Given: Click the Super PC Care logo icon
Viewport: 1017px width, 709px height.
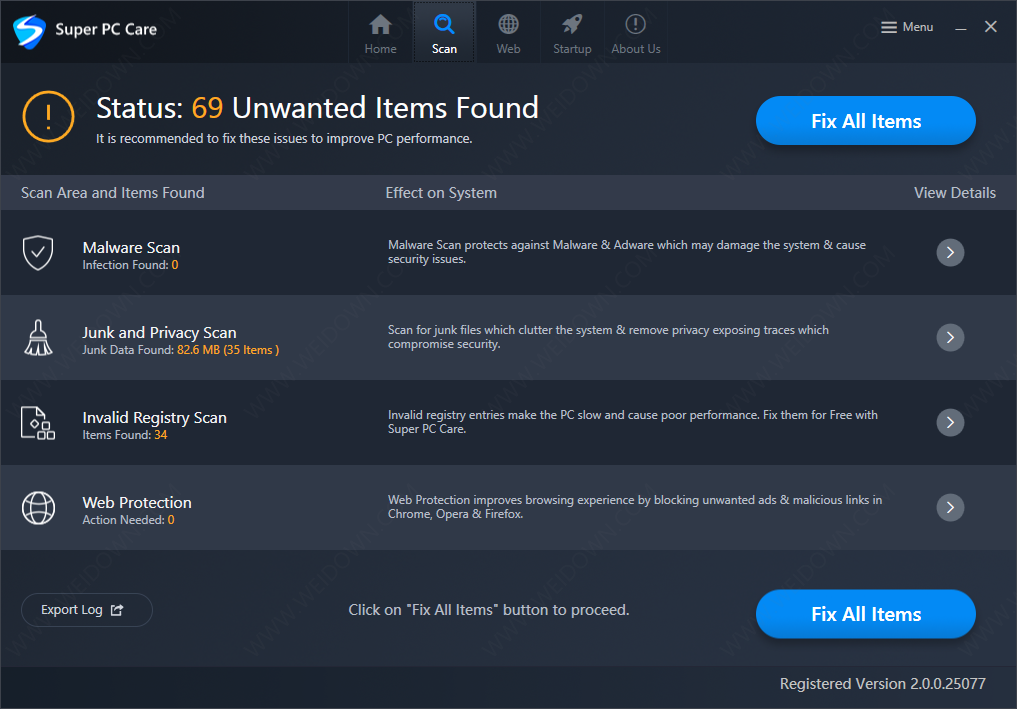Looking at the screenshot, I should [29, 30].
